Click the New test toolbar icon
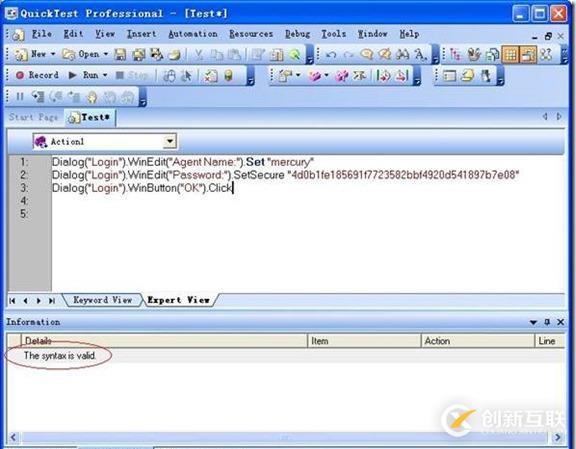The height and width of the screenshot is (449, 576). [x=21, y=54]
